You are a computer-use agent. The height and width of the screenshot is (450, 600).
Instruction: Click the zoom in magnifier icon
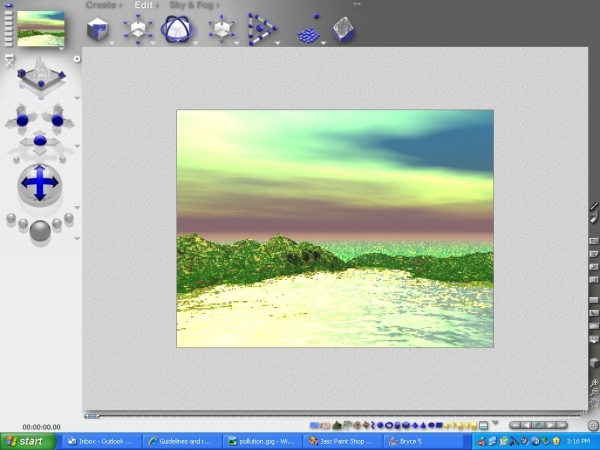tap(594, 382)
